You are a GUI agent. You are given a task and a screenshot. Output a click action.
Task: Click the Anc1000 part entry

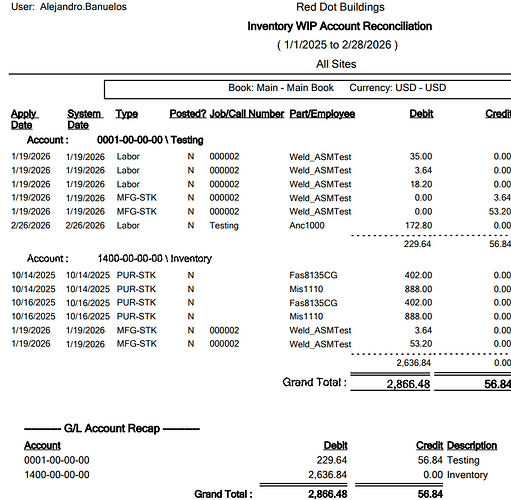pos(307,226)
